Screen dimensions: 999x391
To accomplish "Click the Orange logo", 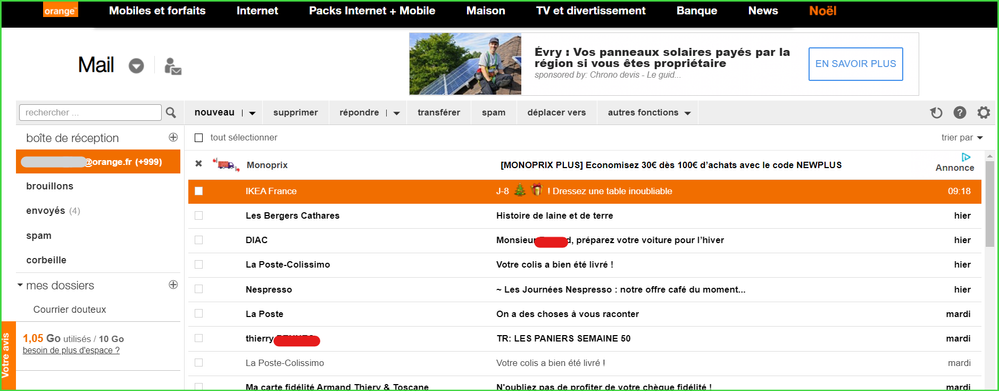I will 61,10.
